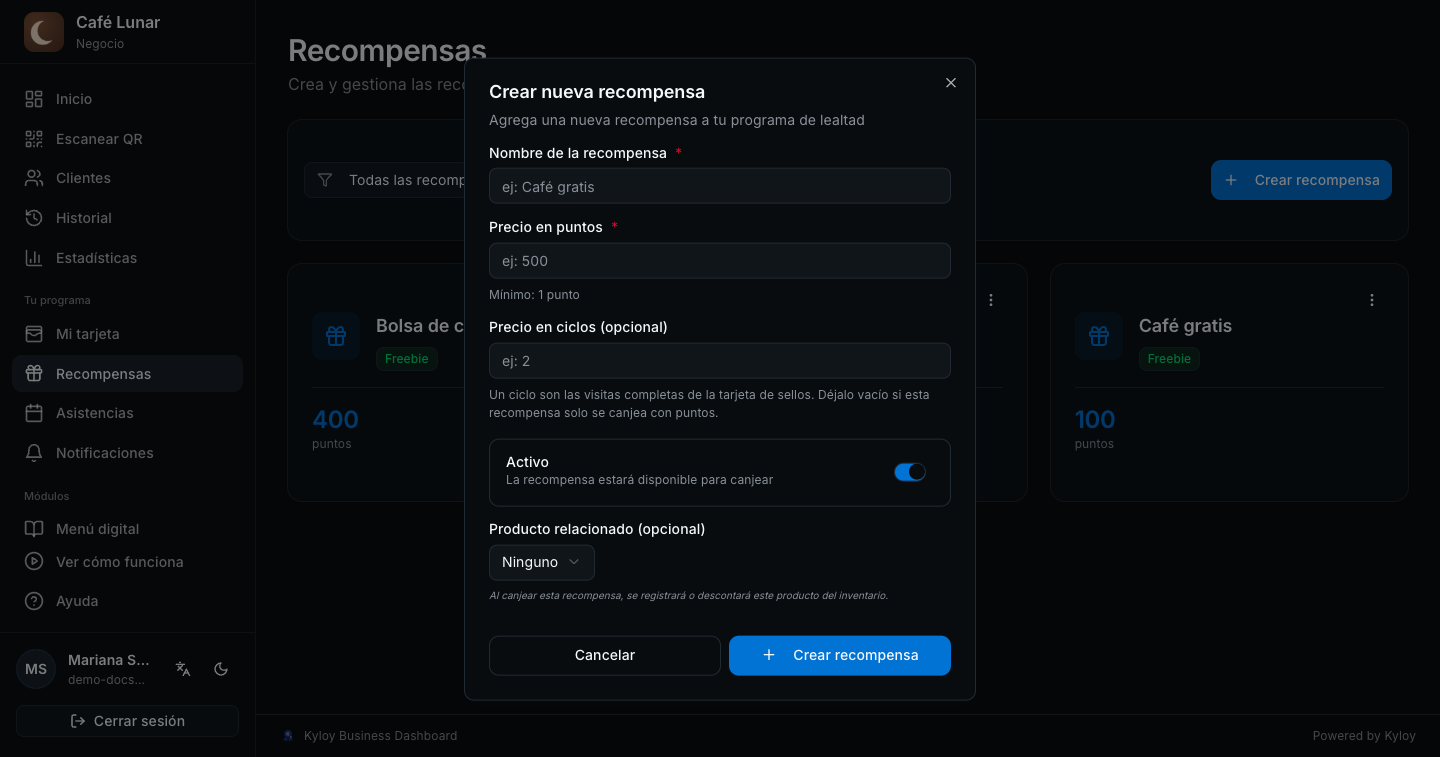Viewport: 1440px width, 757px height.
Task: Open the Producto relacionado dropdown
Action: point(542,562)
